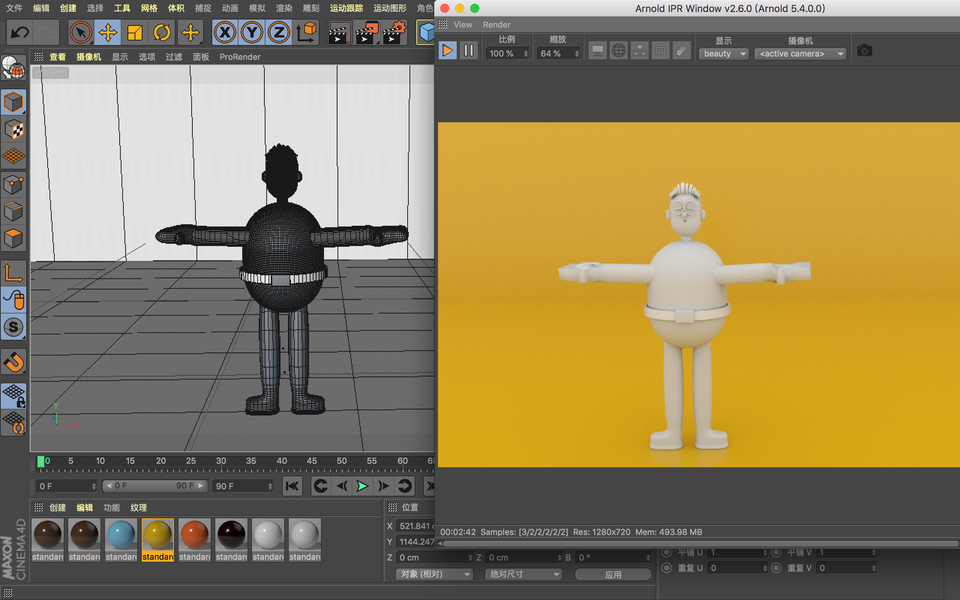Jump to next keyframe button
Screen dimensions: 960x600
[x=405, y=486]
